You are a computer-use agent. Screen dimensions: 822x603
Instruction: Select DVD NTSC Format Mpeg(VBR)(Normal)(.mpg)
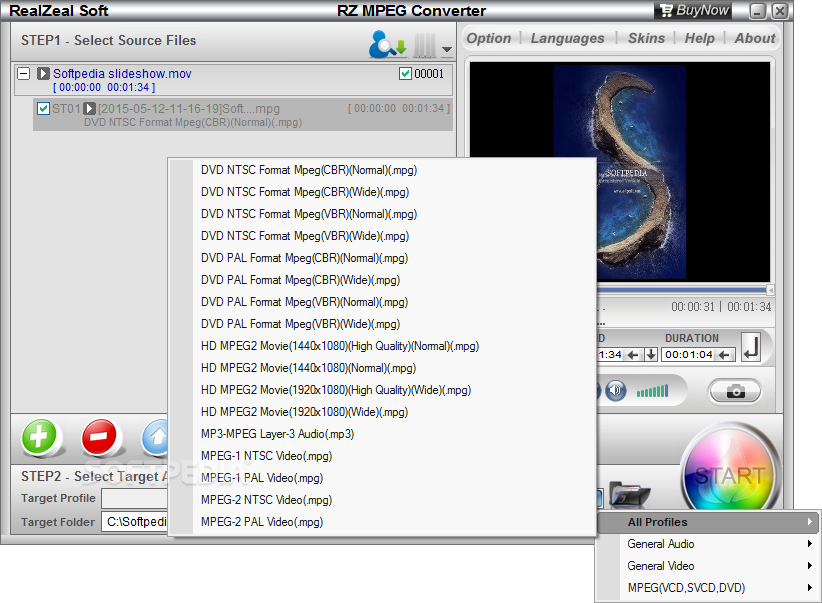tap(383, 214)
